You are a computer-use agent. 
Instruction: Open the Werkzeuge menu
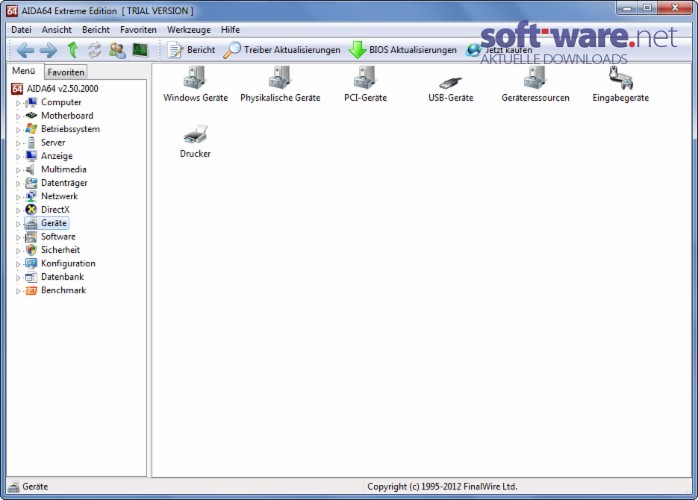click(x=189, y=30)
